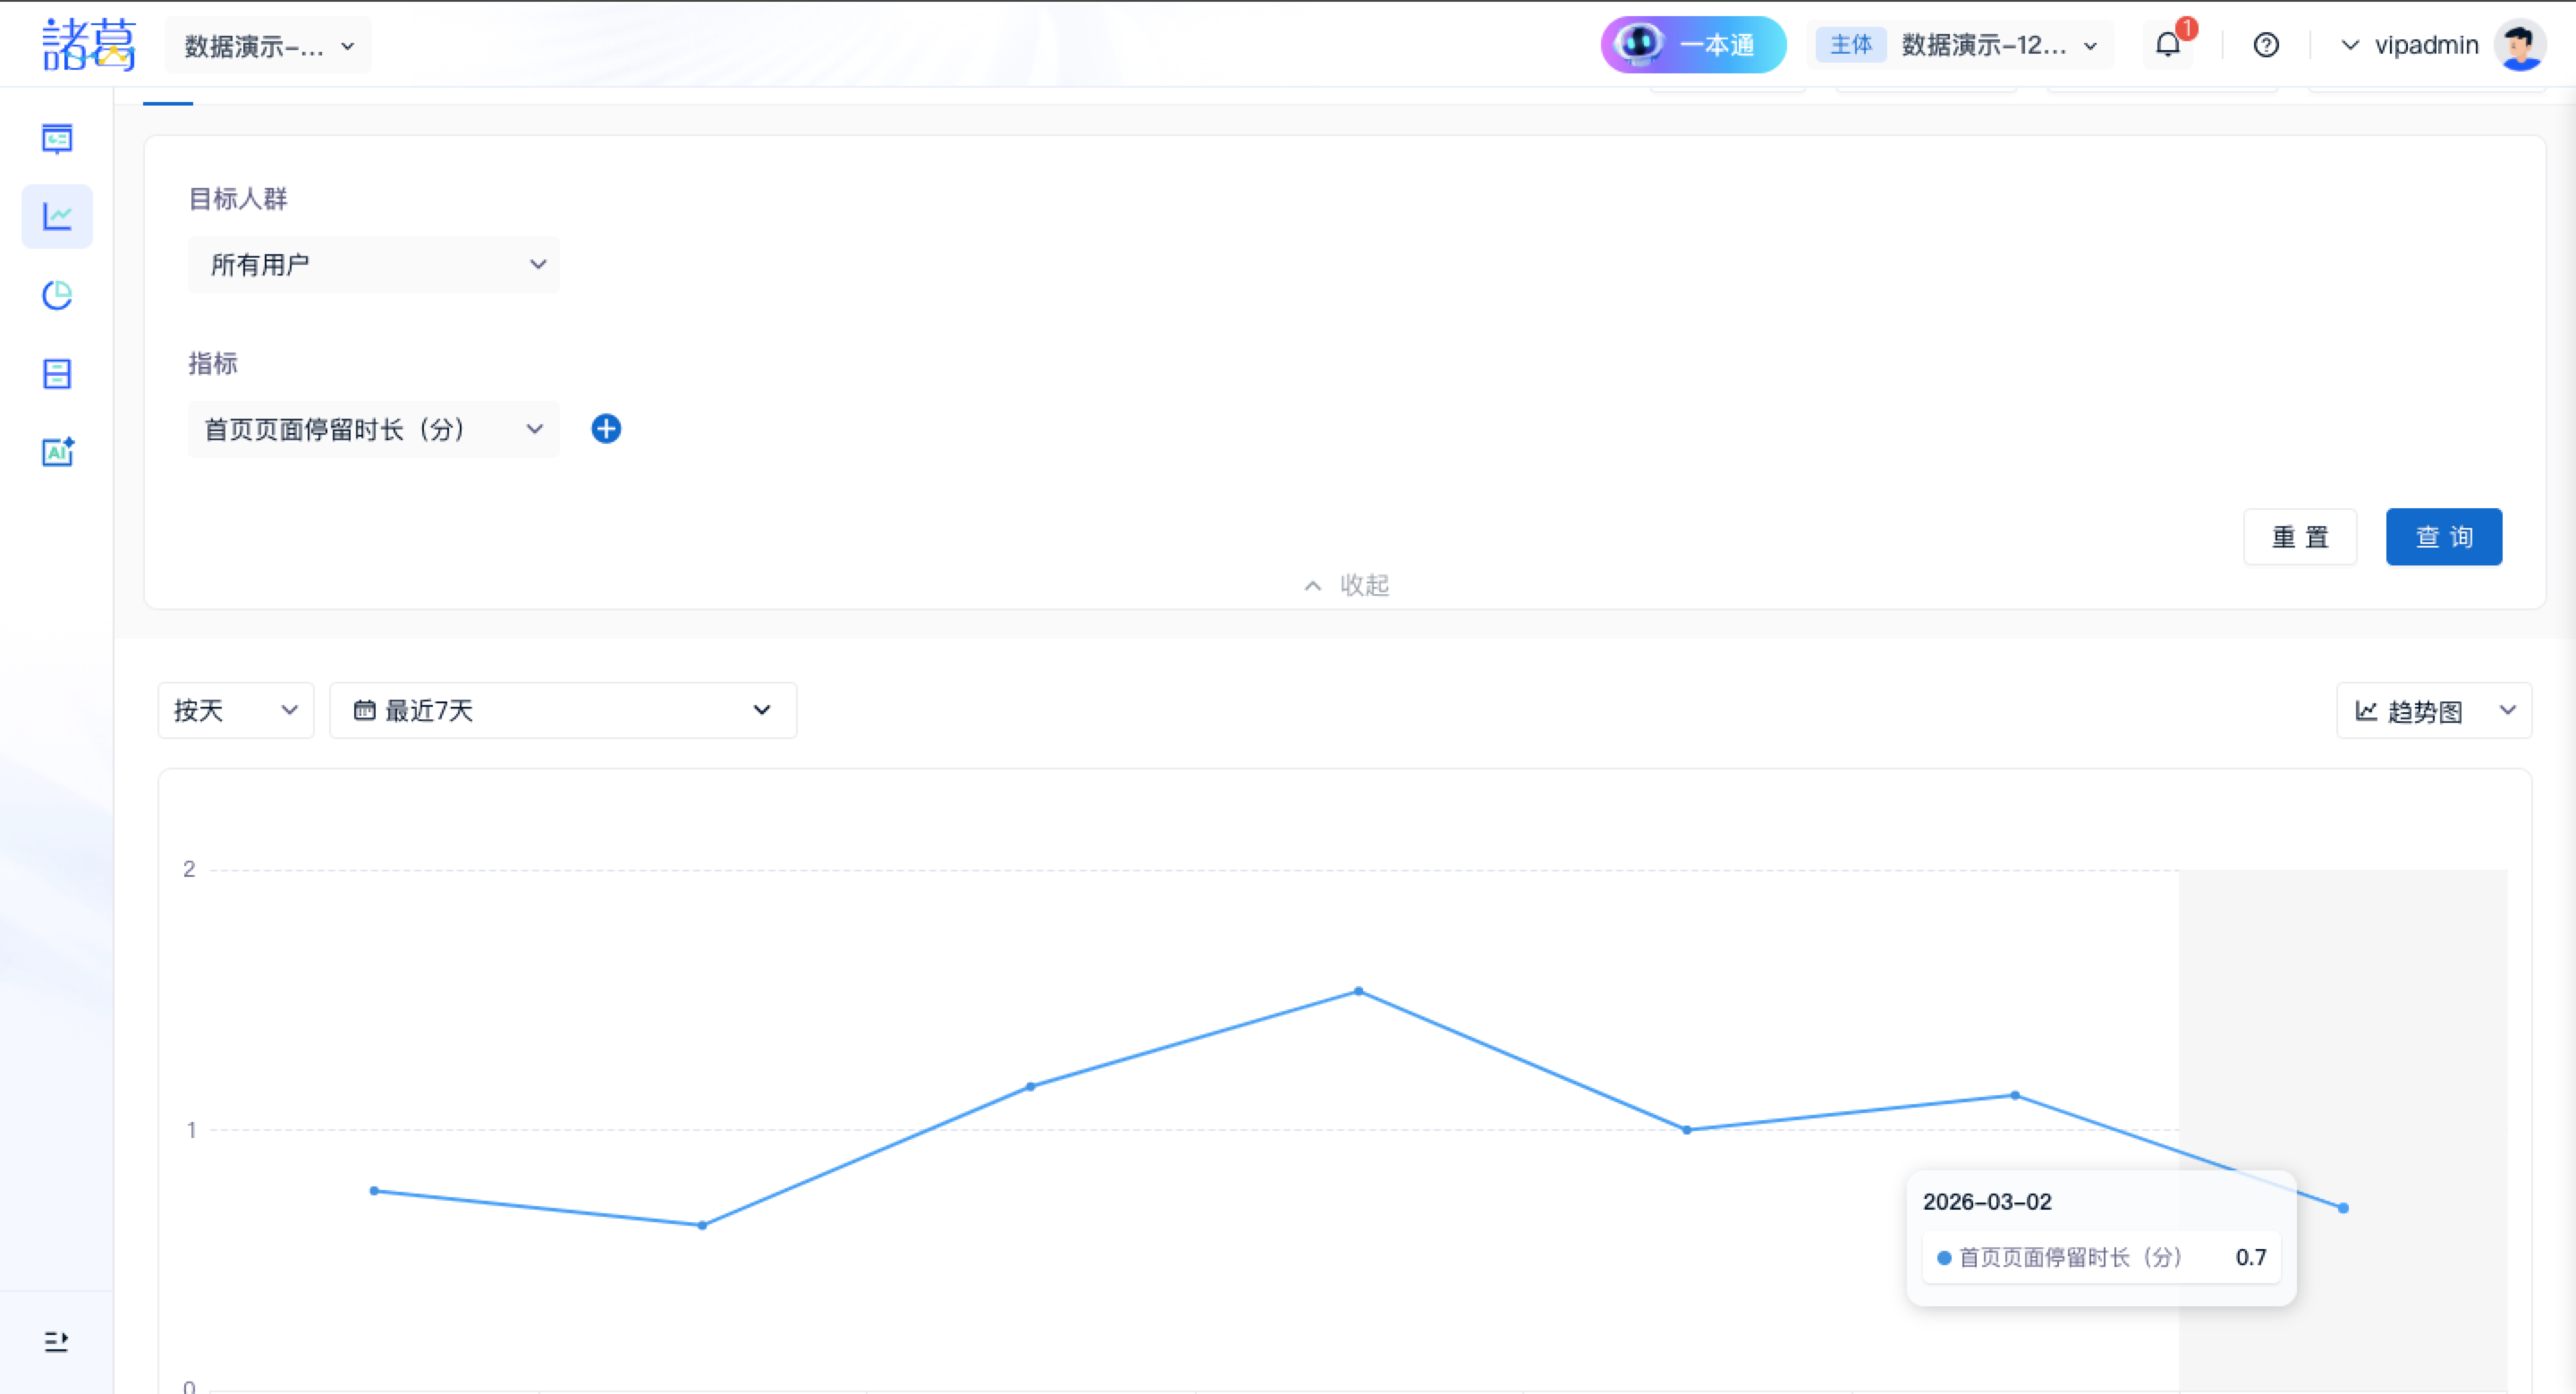Image resolution: width=2576 pixels, height=1394 pixels.
Task: Open the pie chart sidebar icon
Action: tap(57, 295)
